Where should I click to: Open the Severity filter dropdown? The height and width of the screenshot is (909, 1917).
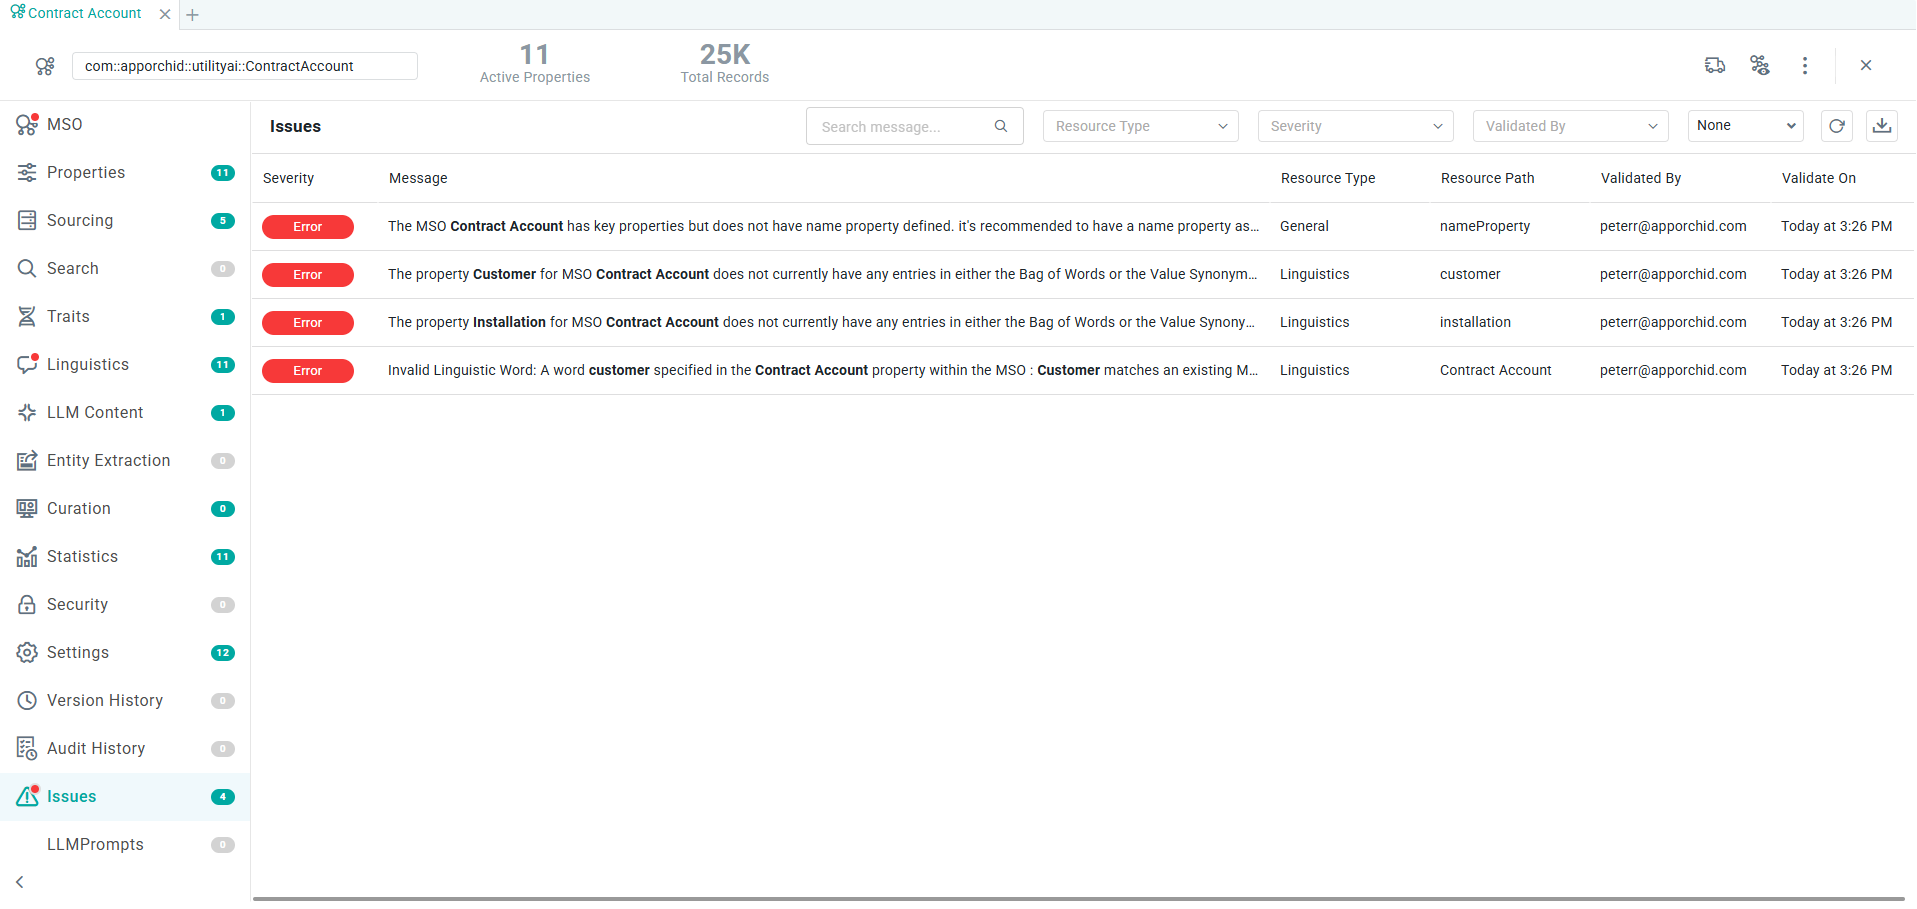tap(1355, 126)
